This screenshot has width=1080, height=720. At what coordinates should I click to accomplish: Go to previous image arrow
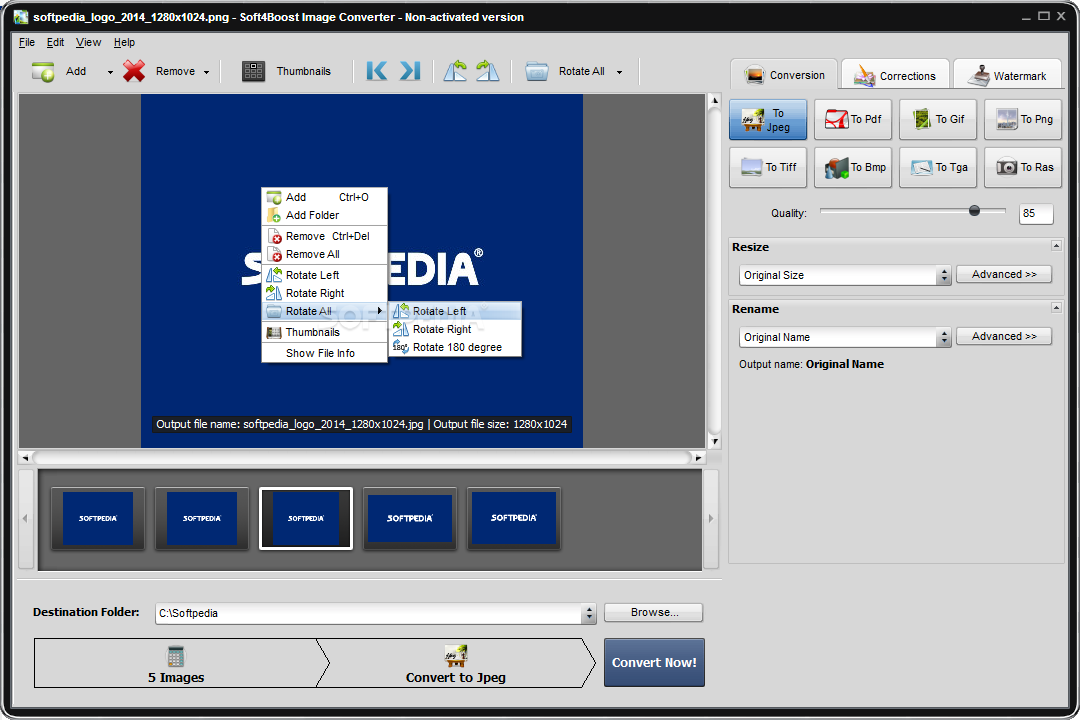[x=376, y=71]
